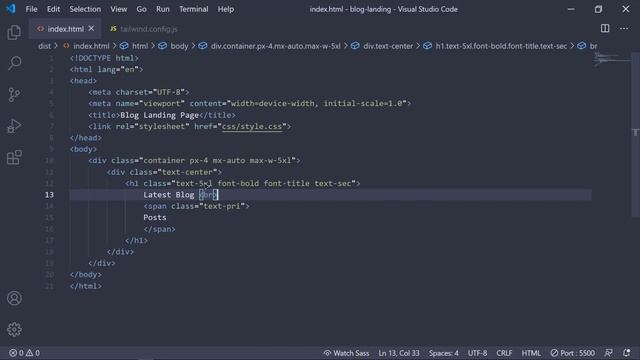Click the closing </span> tag
This screenshot has height=360, width=640.
point(159,229)
